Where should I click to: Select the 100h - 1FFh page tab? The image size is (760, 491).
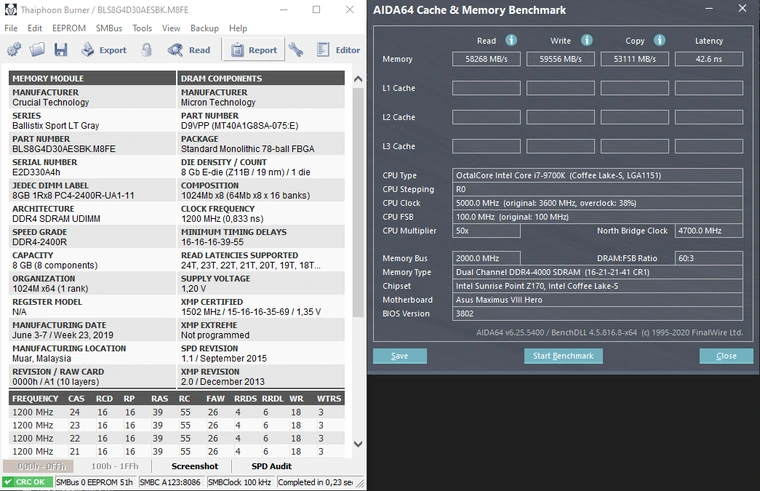[x=114, y=466]
